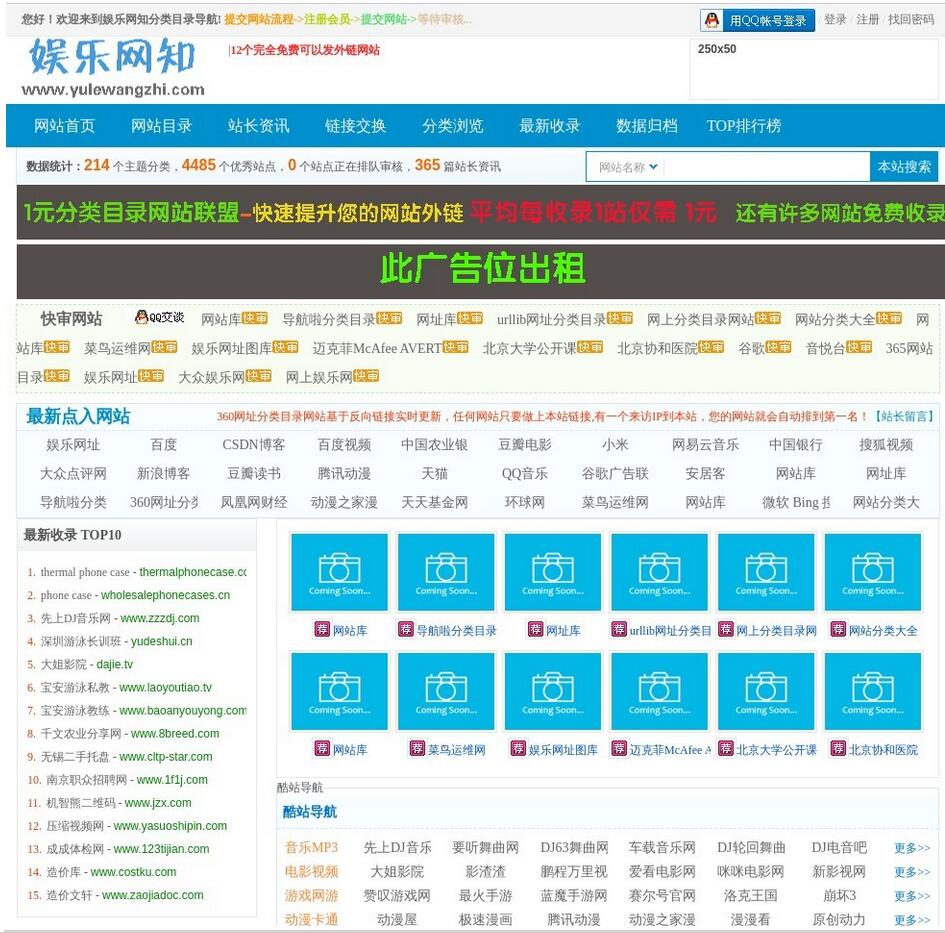Expand the 网站名称 search type dropdown
945x933 pixels.
pyautogui.click(x=628, y=167)
